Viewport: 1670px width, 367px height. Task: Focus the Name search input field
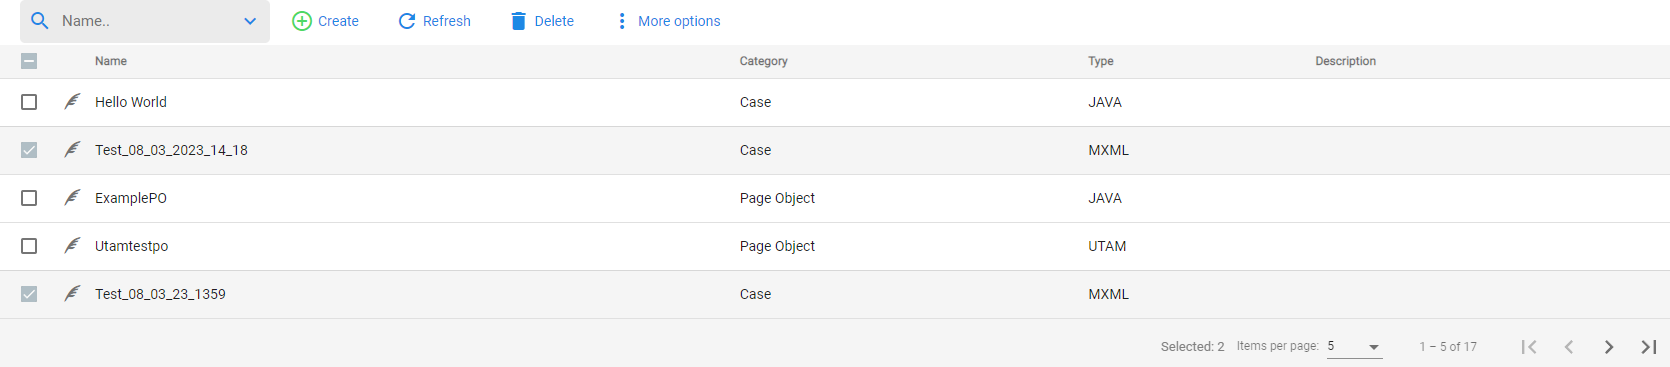[145, 21]
